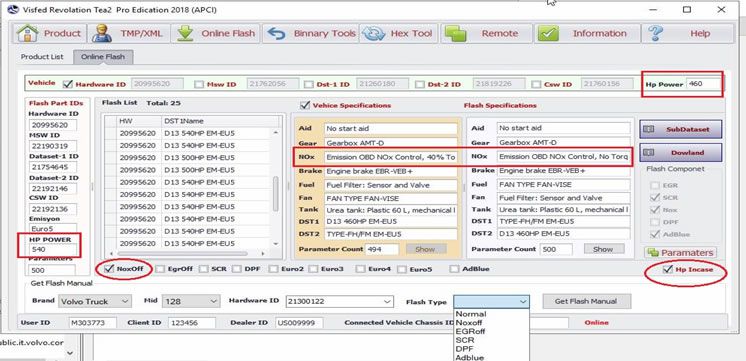This screenshot has width=746, height=361.
Task: Open the Brand Volvo Truck dropdown
Action: coord(95,302)
